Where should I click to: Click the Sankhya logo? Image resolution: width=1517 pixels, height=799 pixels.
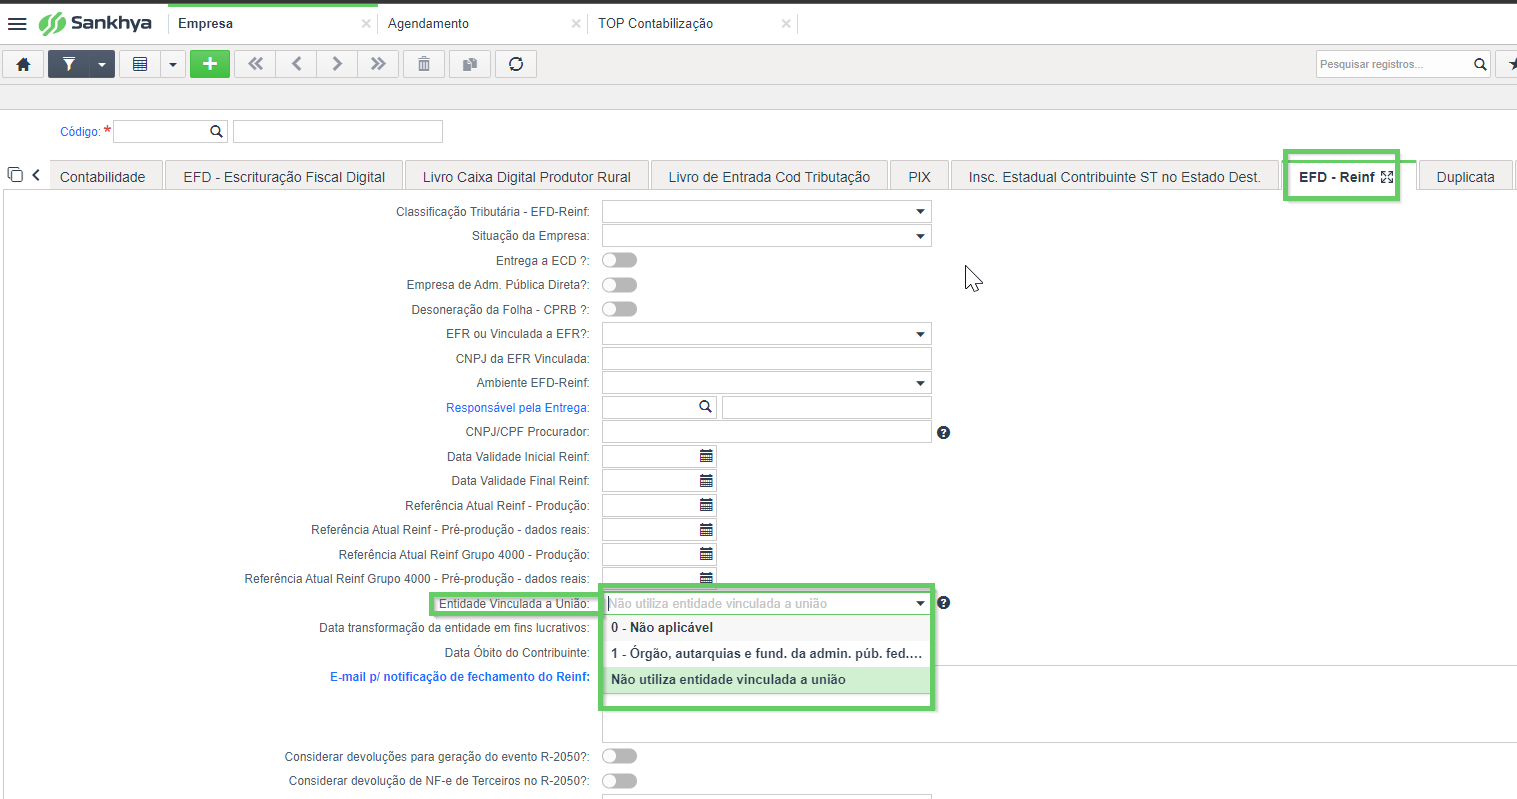coord(96,23)
